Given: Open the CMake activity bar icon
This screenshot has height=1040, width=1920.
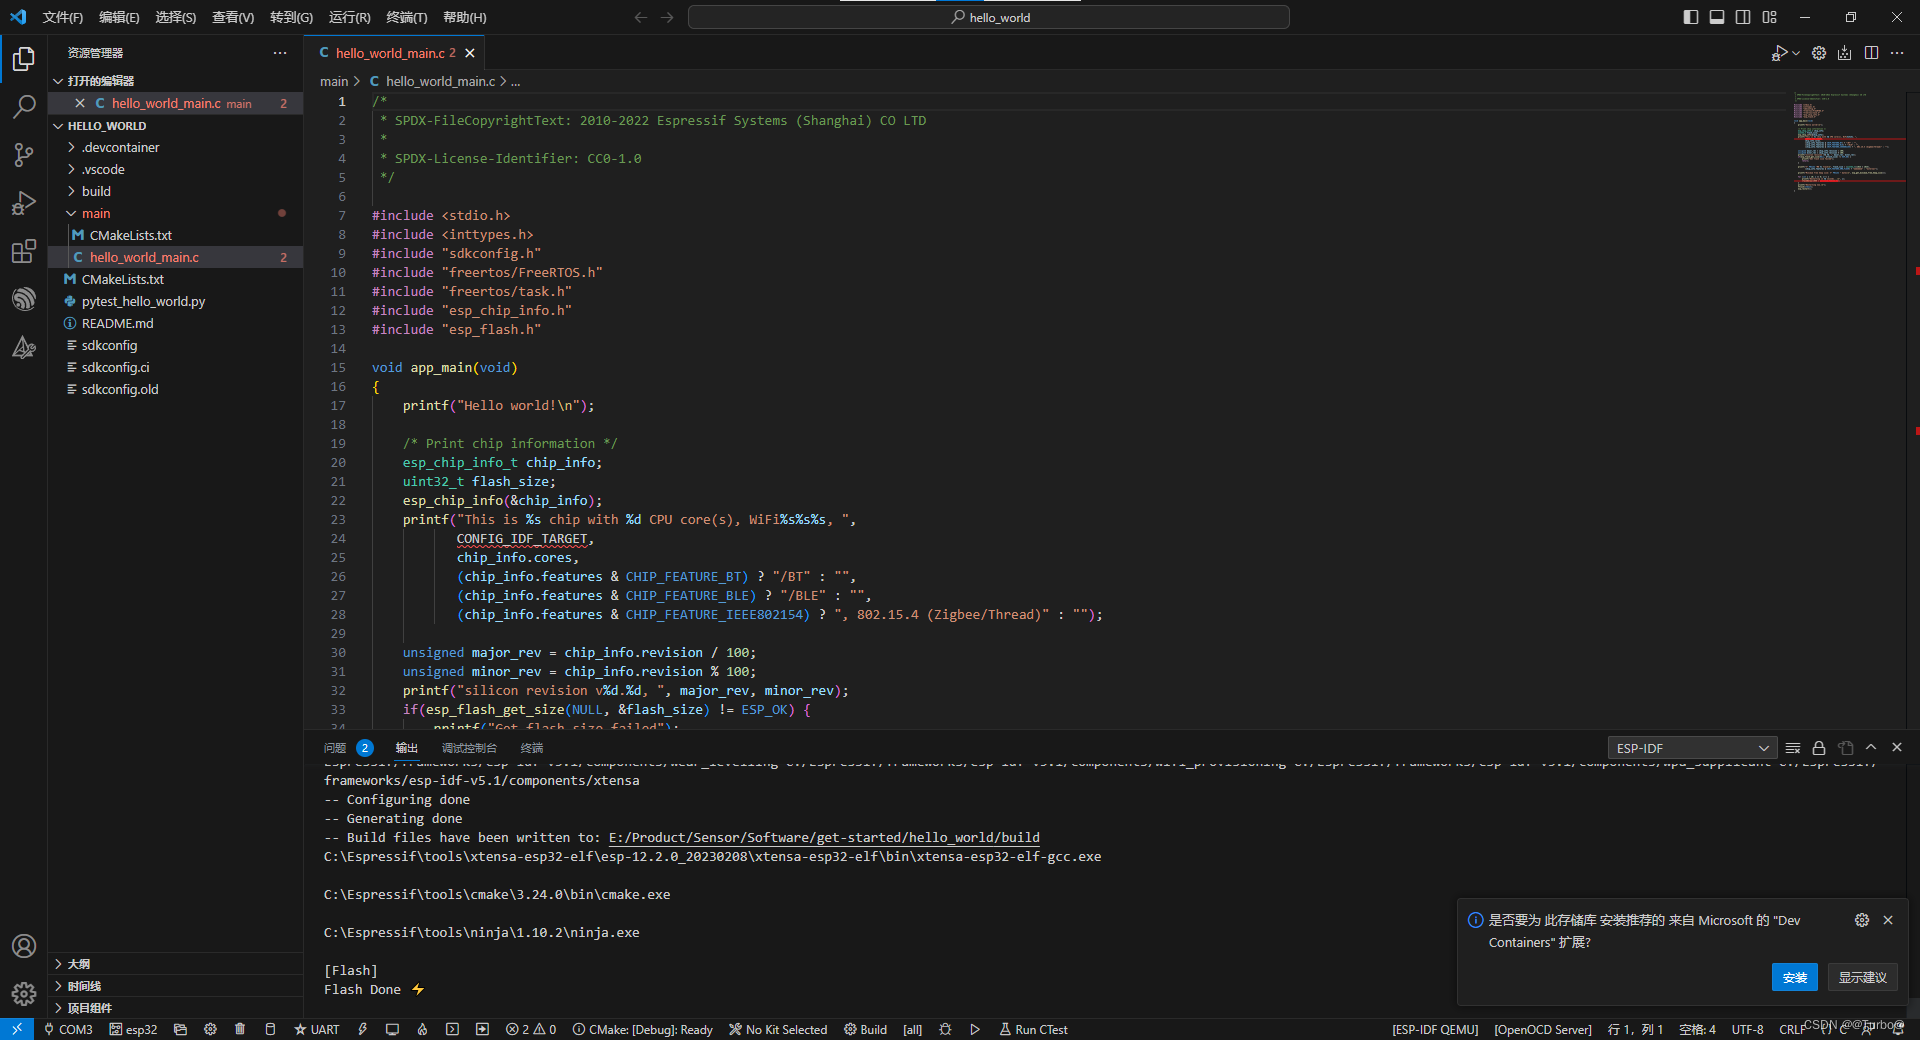Looking at the screenshot, I should pyautogui.click(x=24, y=347).
